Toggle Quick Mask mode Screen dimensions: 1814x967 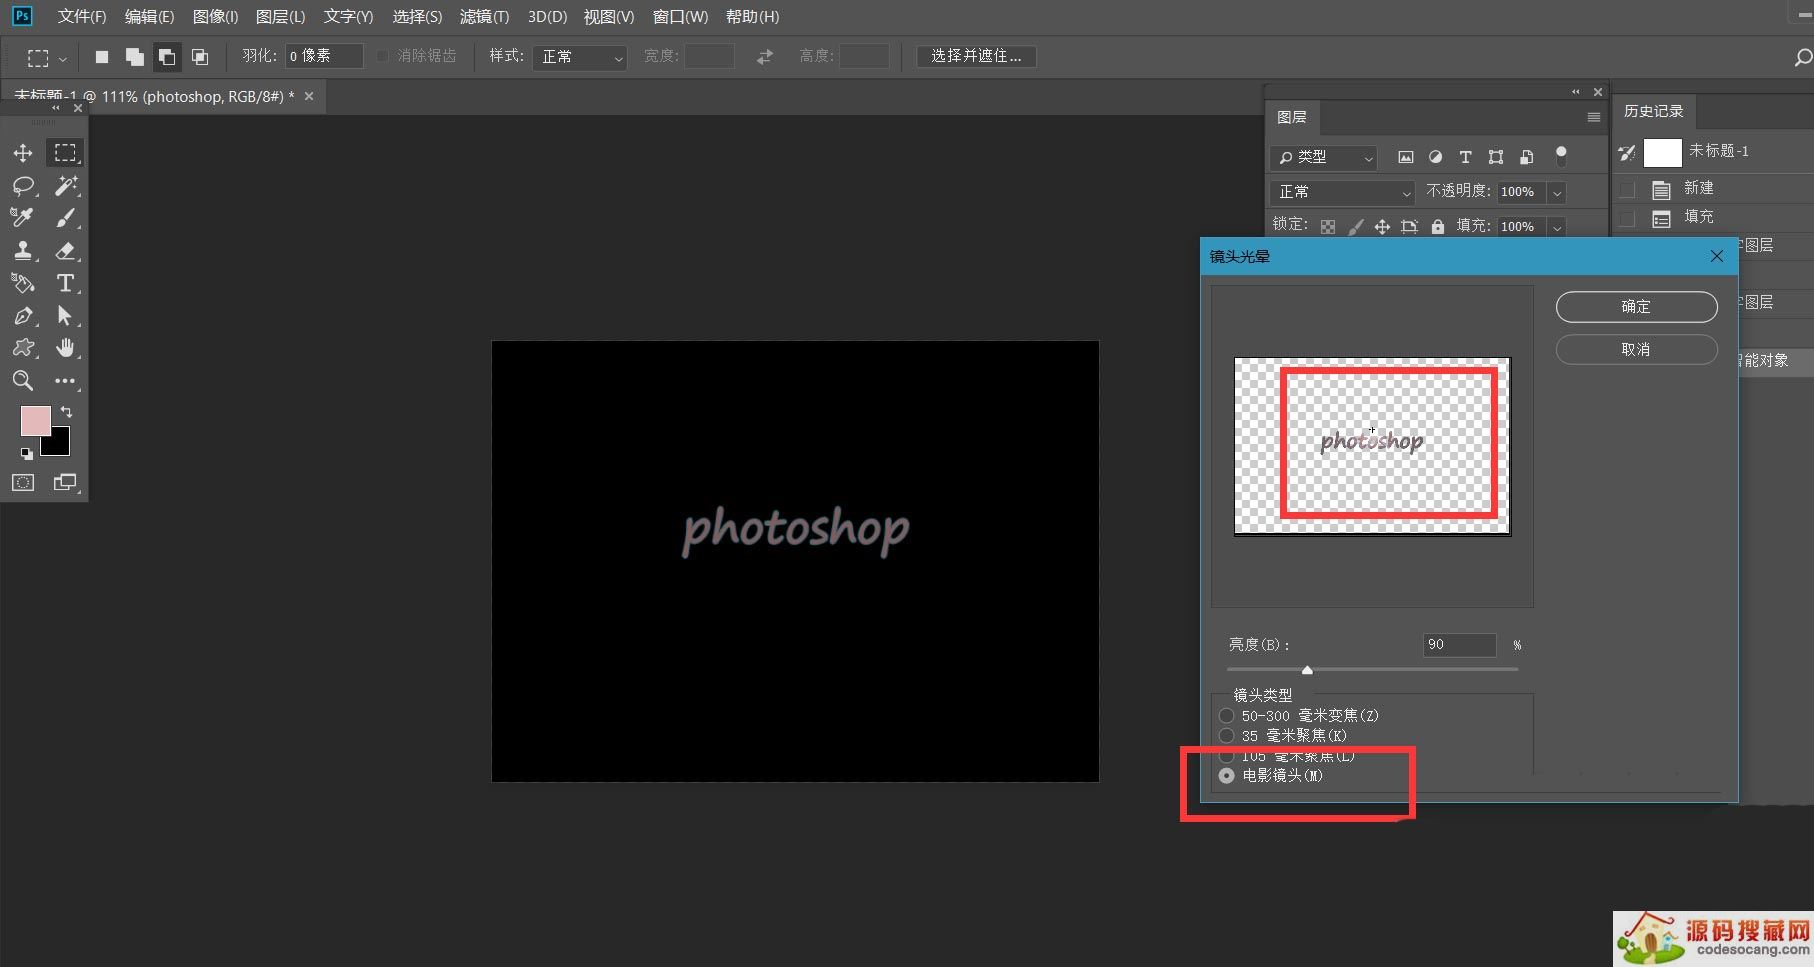click(23, 483)
